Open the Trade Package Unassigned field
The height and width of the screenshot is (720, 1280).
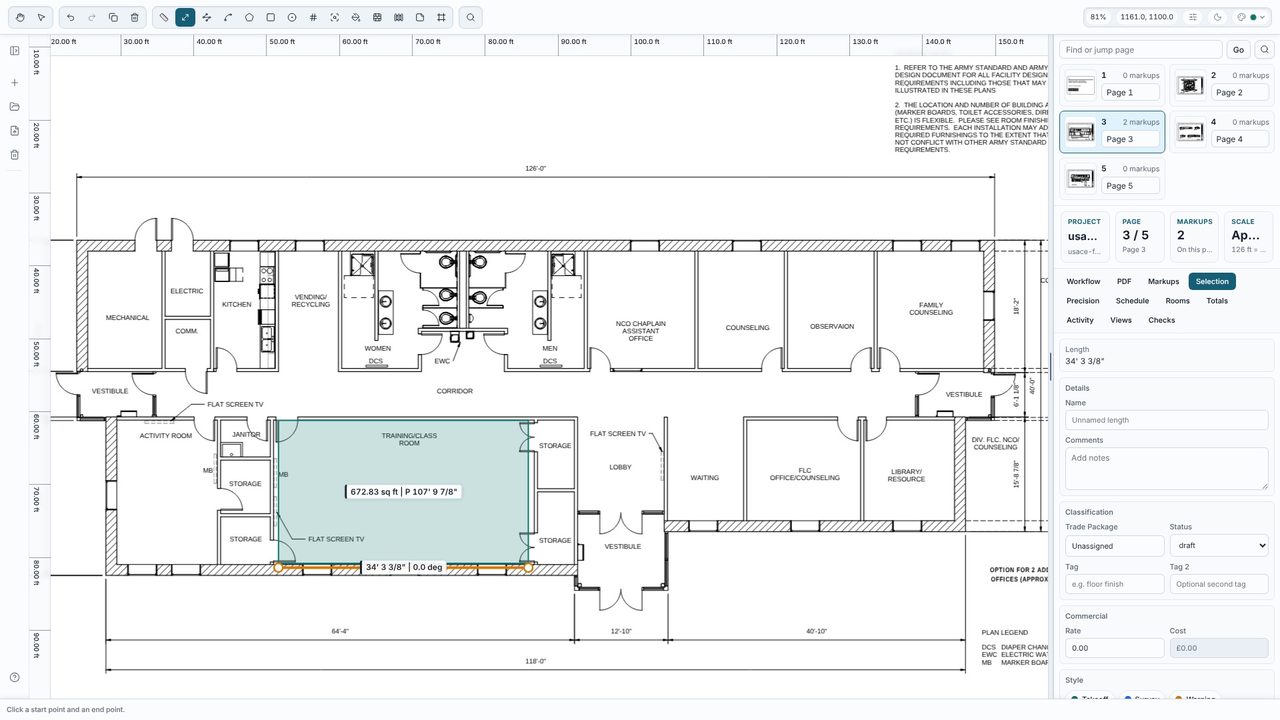(1115, 546)
